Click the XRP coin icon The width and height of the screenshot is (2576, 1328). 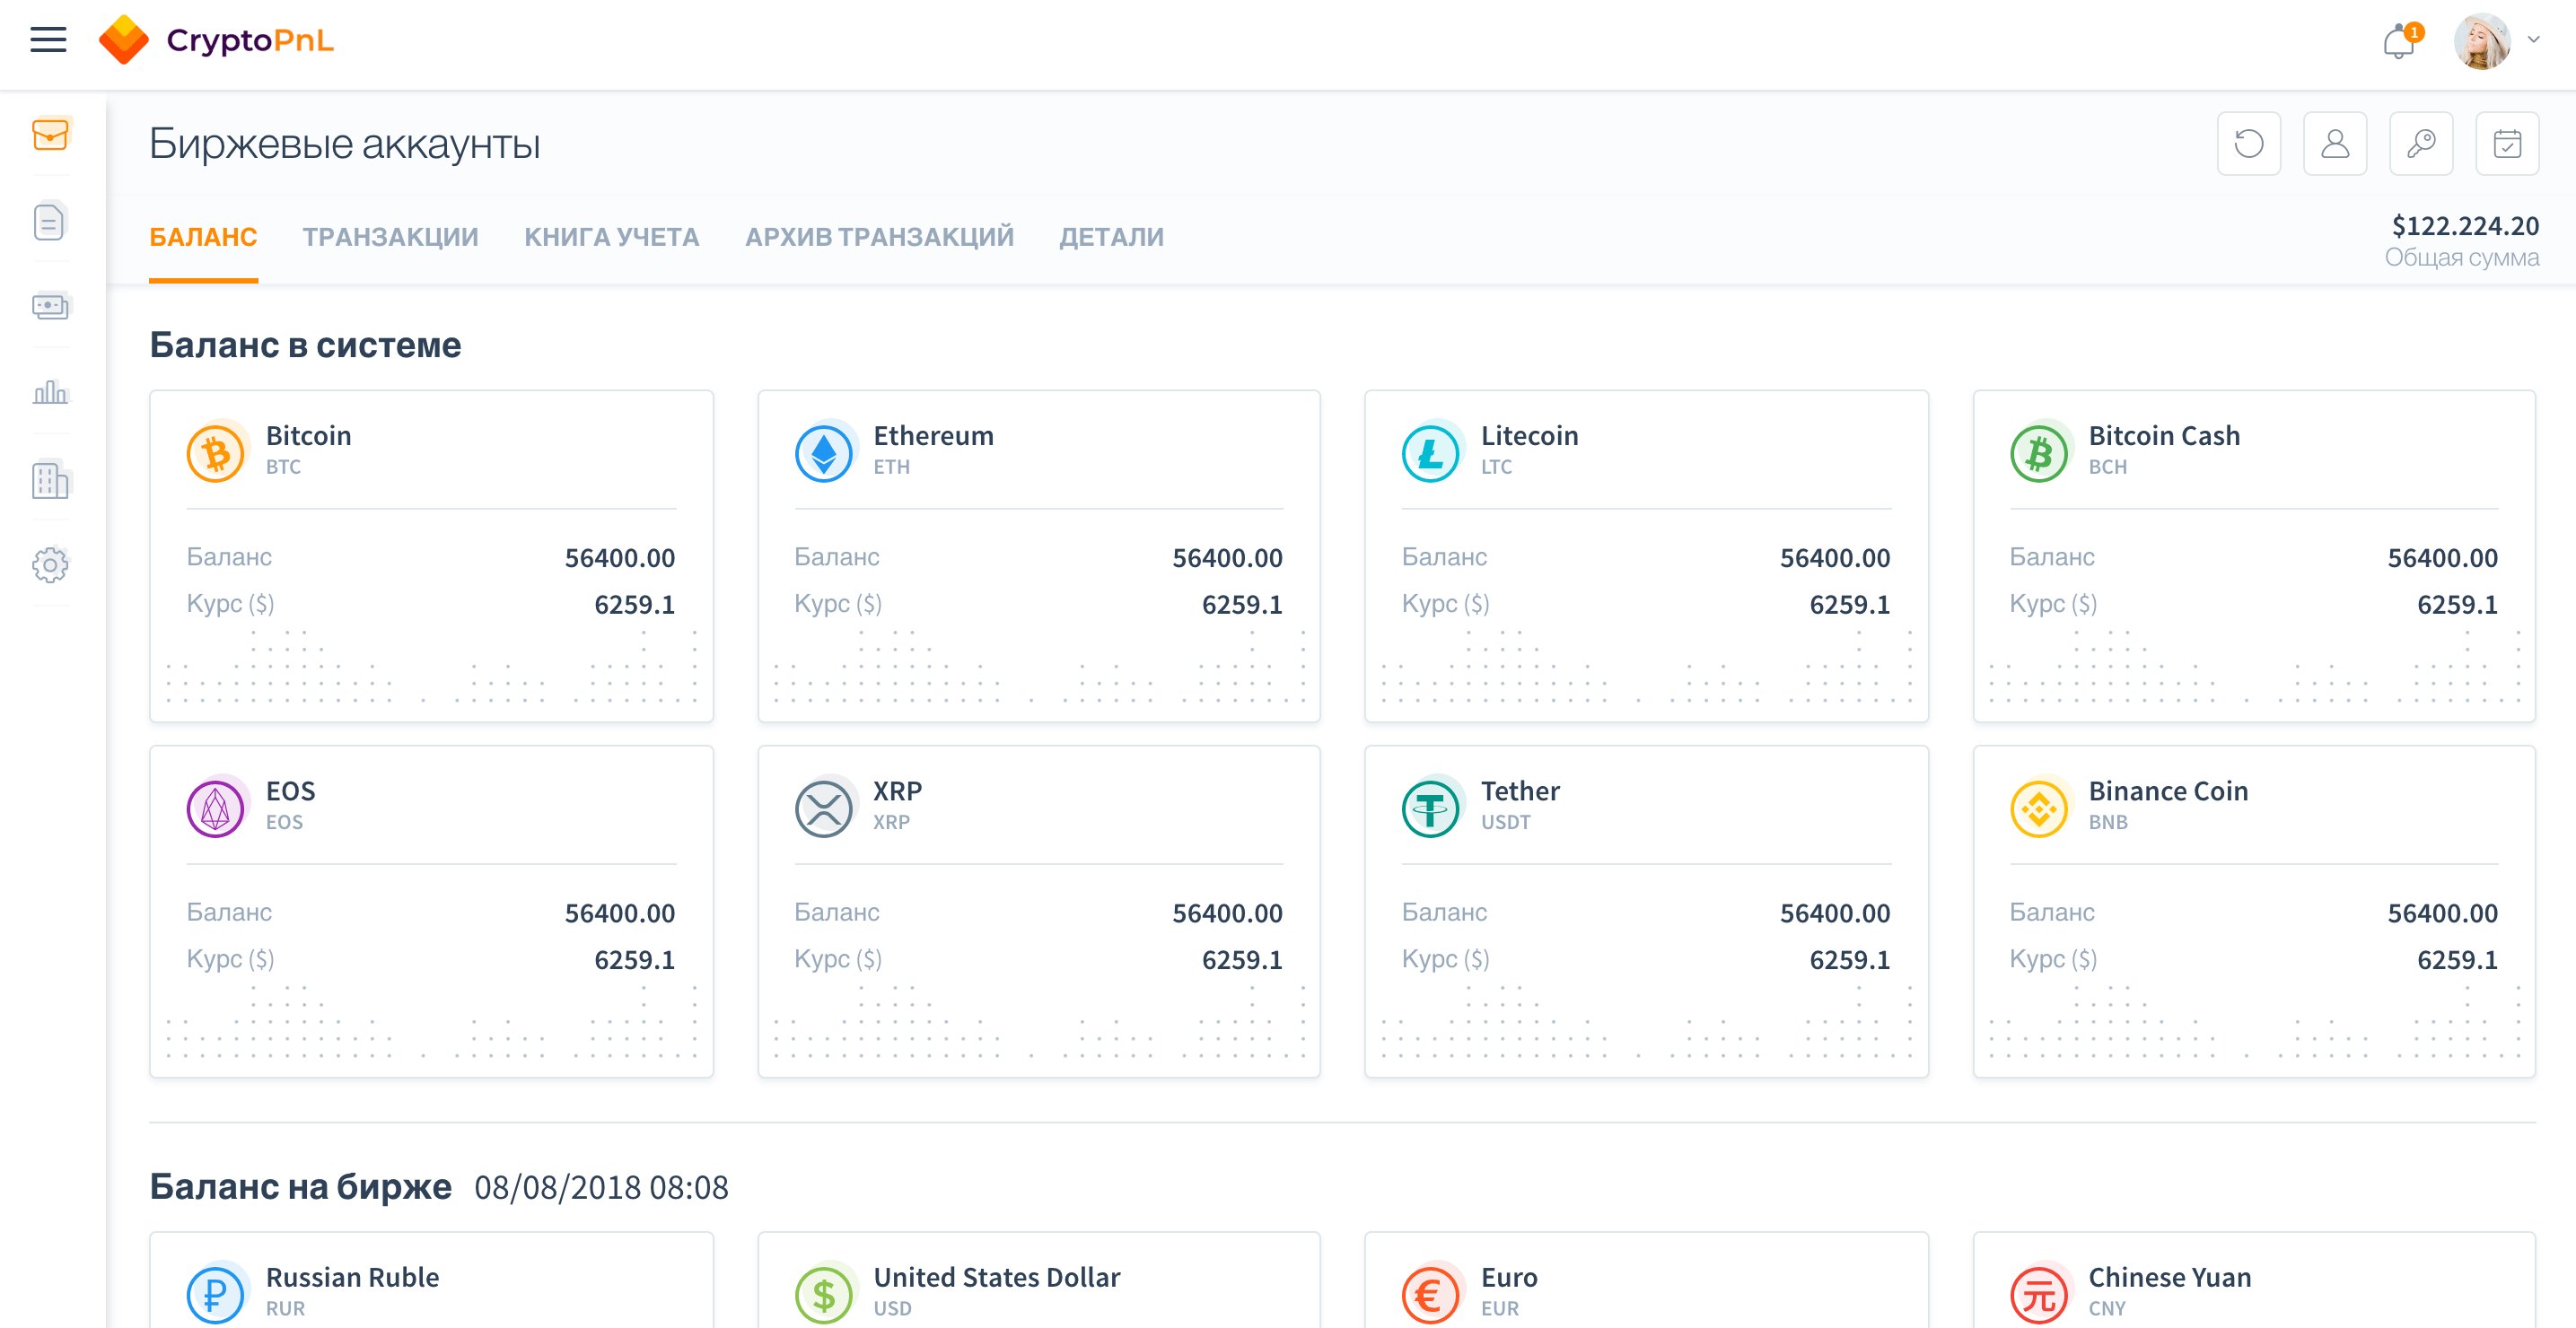[x=824, y=809]
